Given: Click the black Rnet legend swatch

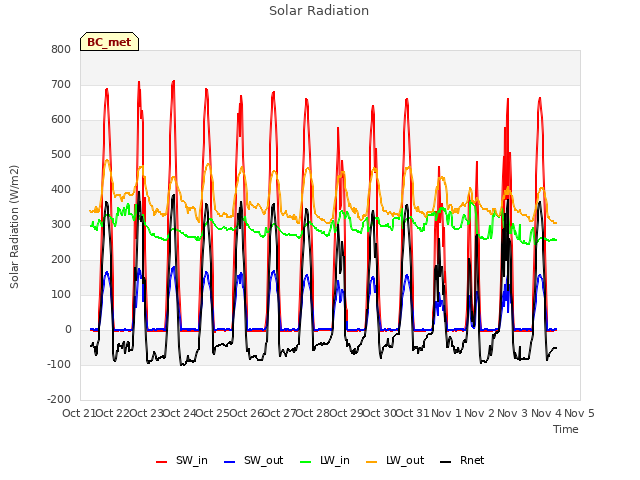Looking at the screenshot, I should (x=446, y=462).
